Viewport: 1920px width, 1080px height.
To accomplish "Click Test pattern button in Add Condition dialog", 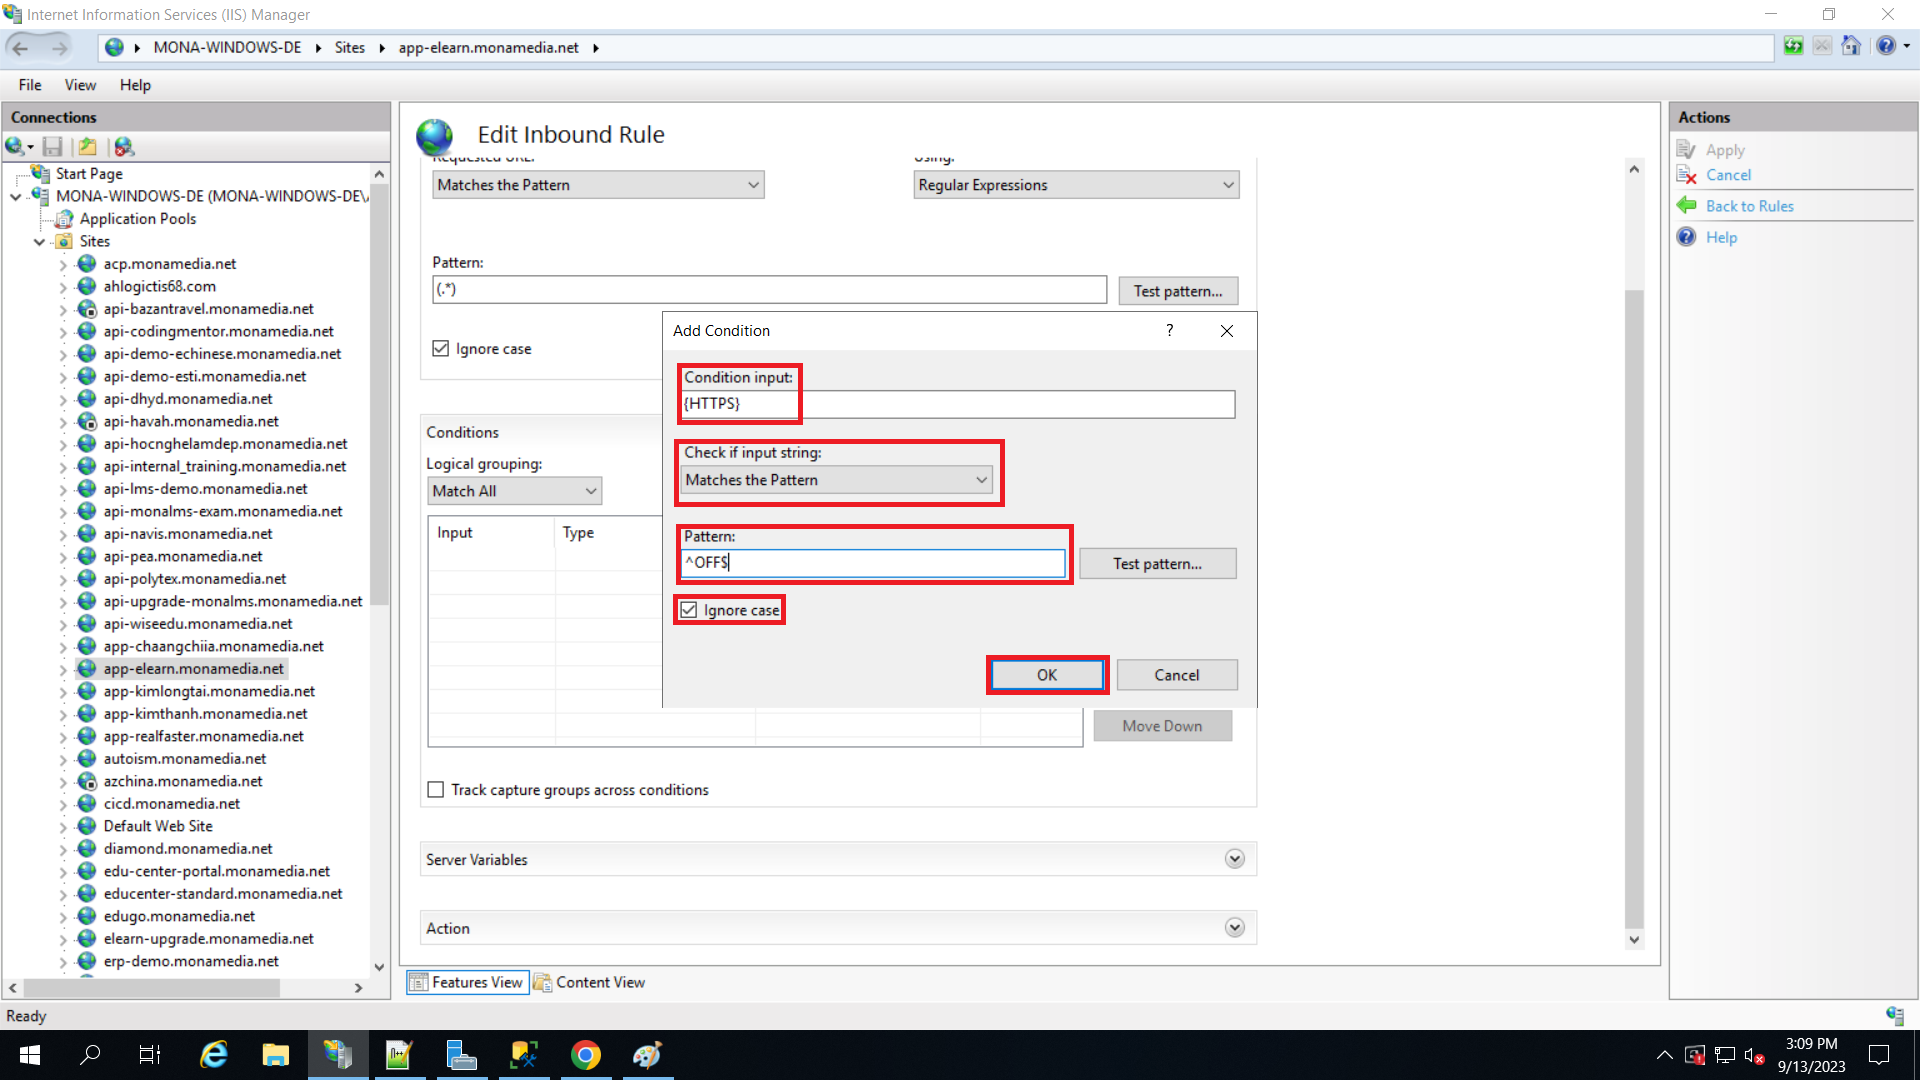I will click(x=1158, y=564).
